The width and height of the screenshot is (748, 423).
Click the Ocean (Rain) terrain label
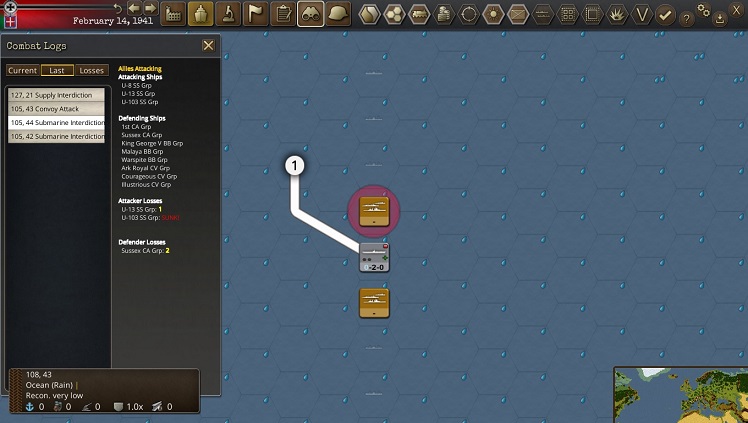pos(49,385)
